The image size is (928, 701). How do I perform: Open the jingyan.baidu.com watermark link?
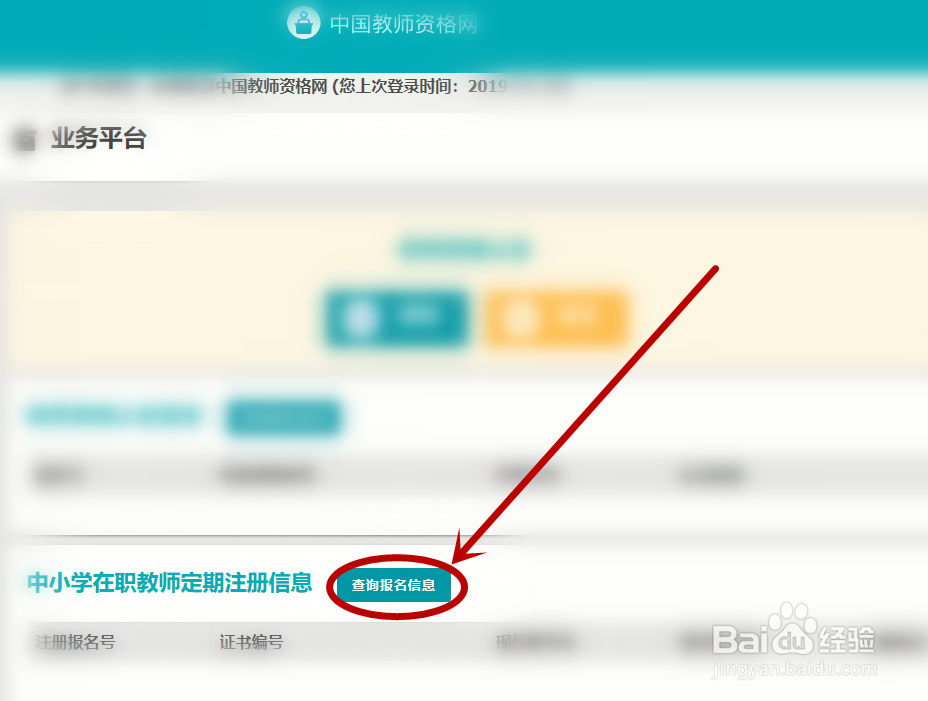[x=794, y=669]
